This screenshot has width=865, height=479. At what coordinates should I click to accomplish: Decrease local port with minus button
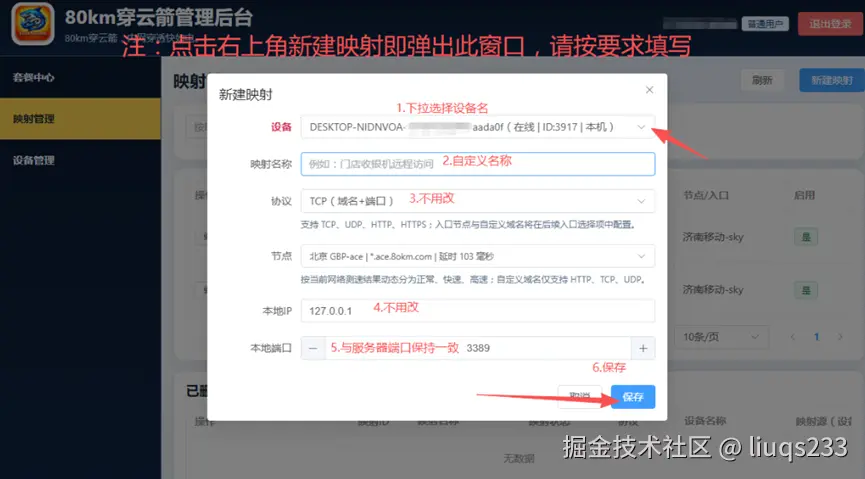(313, 348)
